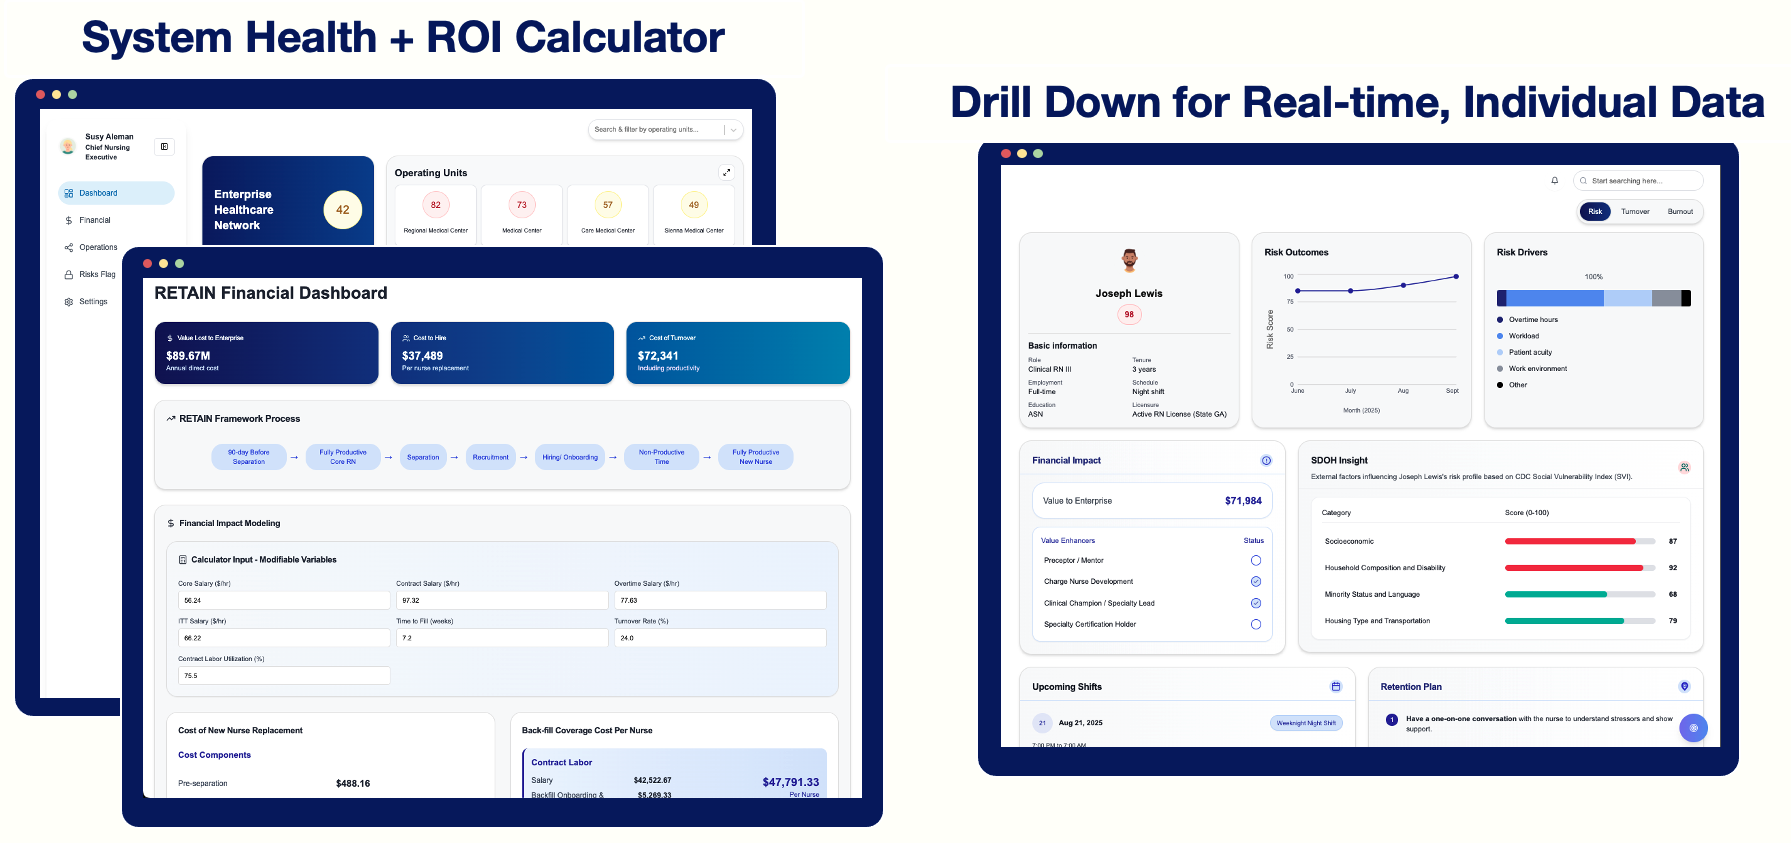
Task: Click the Risks Flag lock icon
Action: [69, 274]
